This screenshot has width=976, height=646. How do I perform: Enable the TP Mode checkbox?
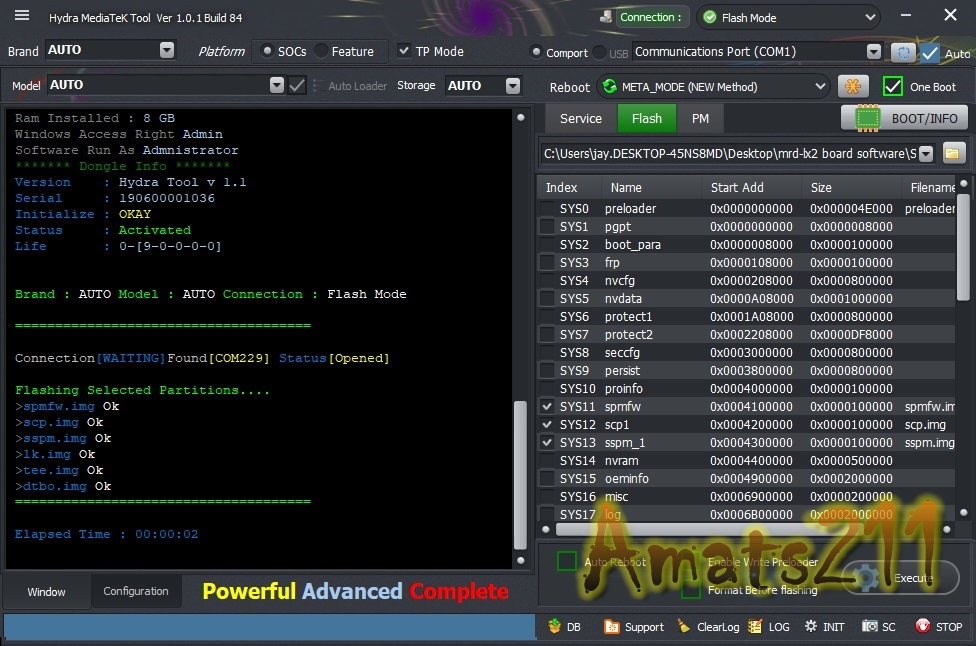tap(404, 51)
